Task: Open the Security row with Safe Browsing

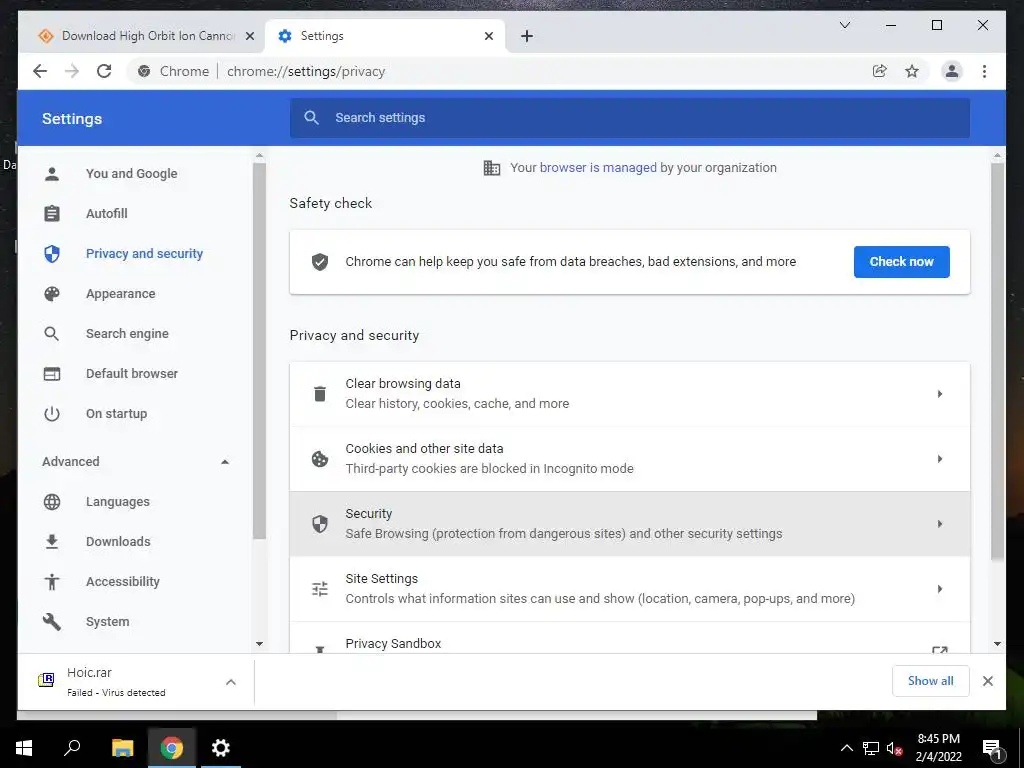Action: (x=630, y=524)
